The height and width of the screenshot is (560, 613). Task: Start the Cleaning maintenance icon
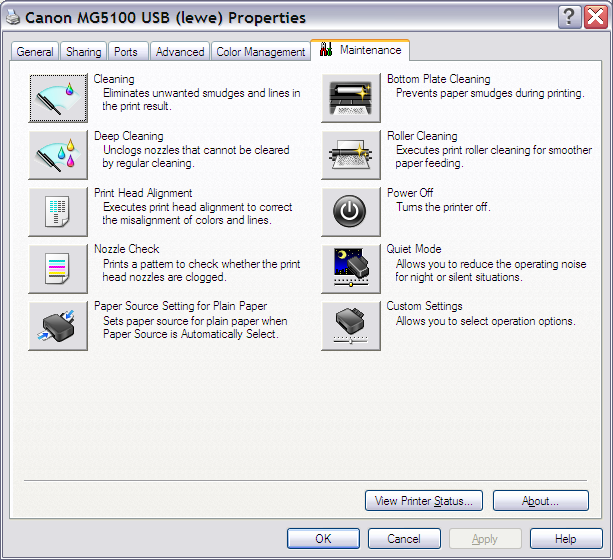point(58,98)
